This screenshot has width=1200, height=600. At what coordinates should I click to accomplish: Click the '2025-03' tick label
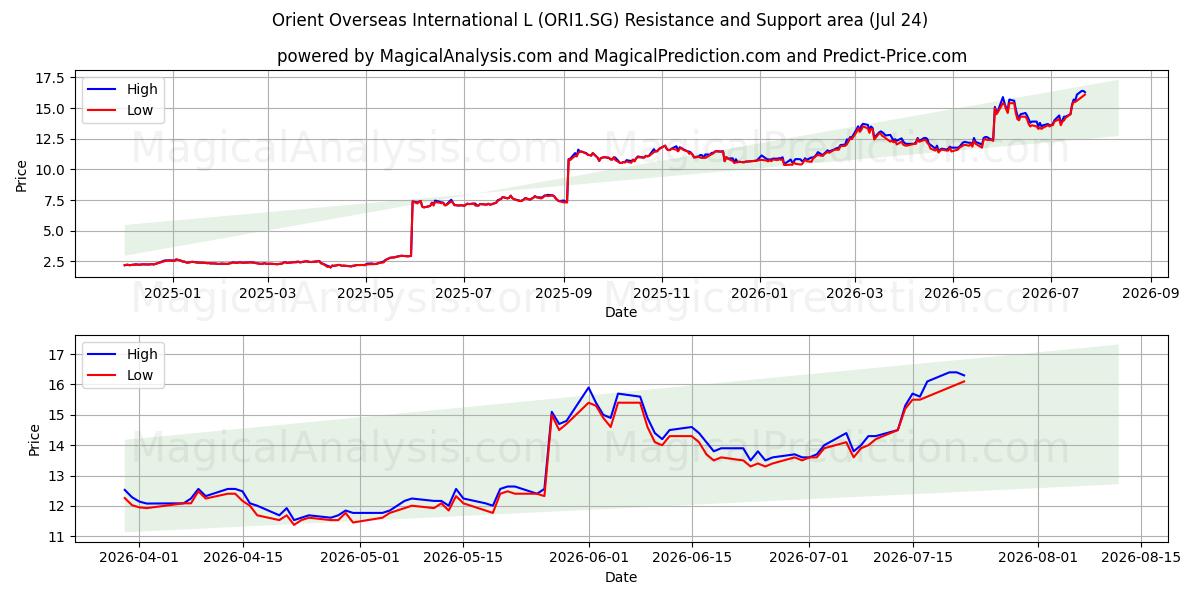(270, 293)
